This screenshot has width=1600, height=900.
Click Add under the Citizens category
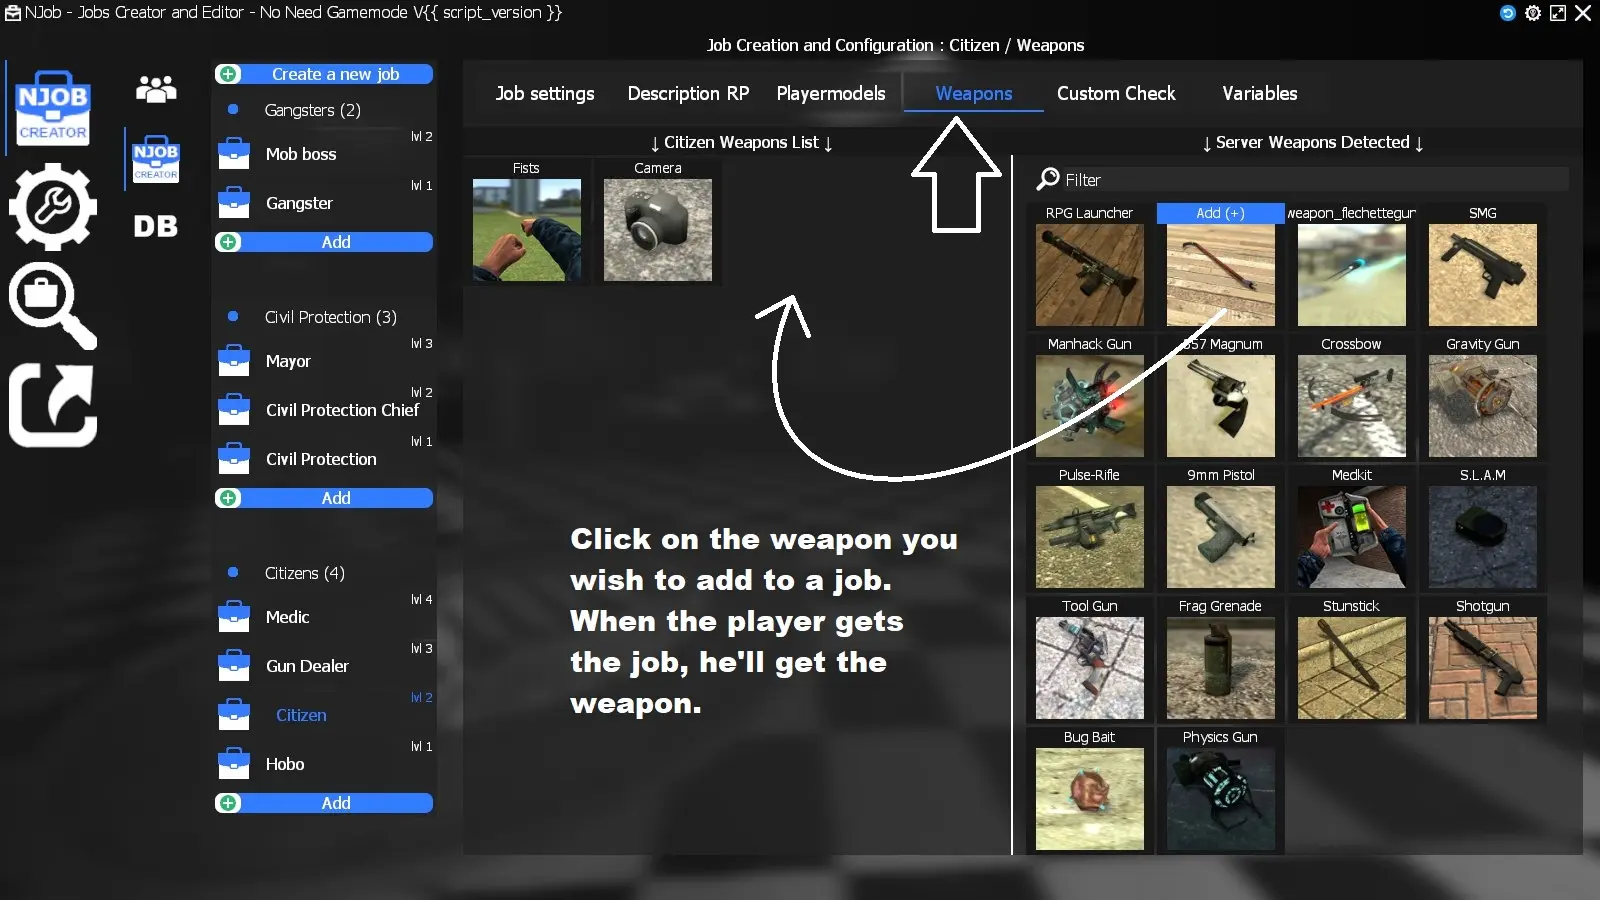(x=336, y=802)
